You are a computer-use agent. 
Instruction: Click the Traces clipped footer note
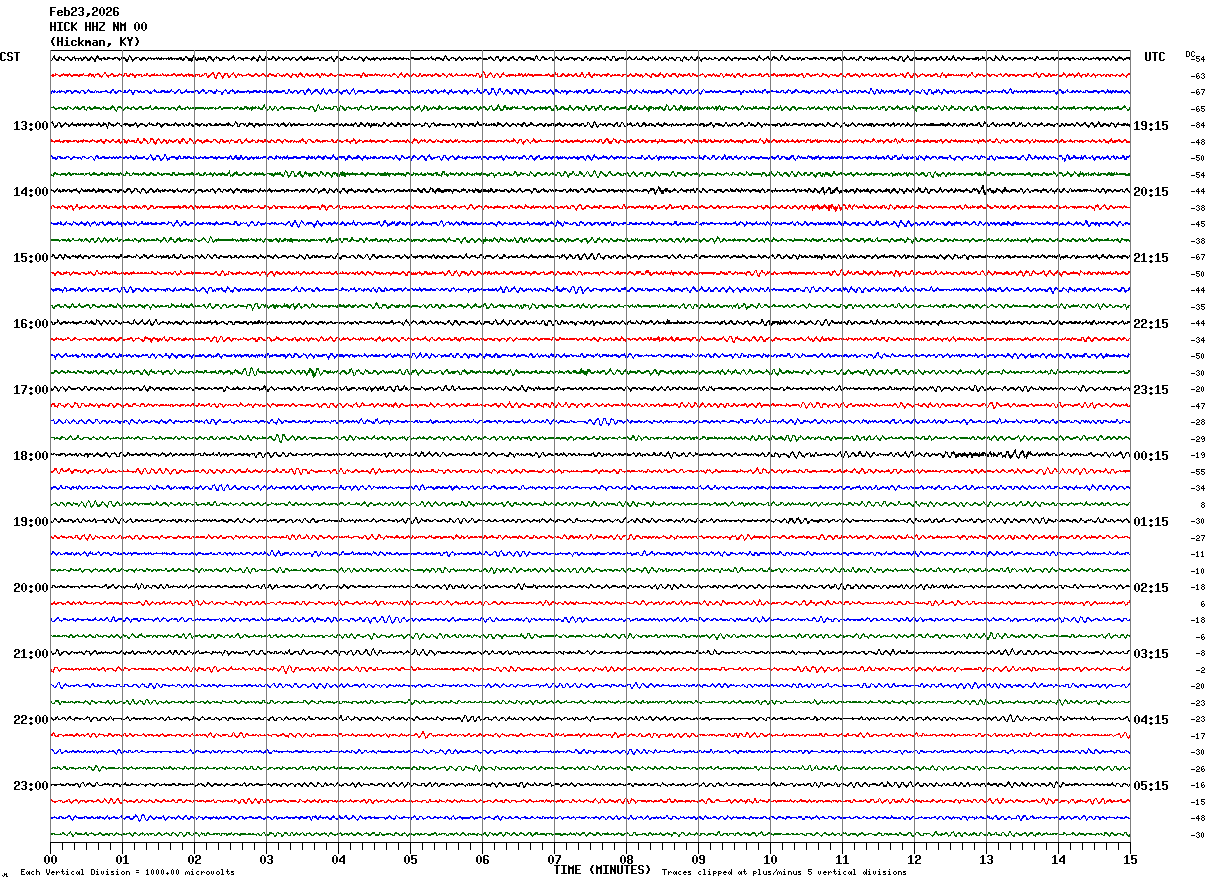pos(784,873)
